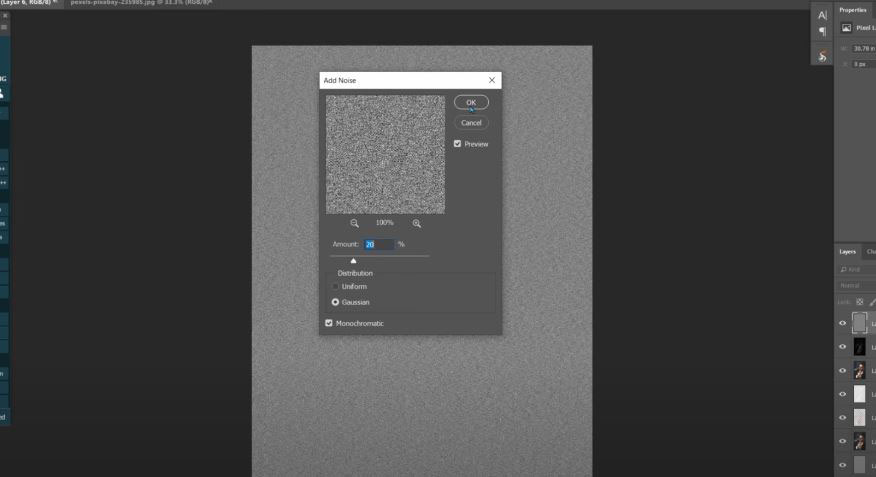This screenshot has height=477, width=876.
Task: Click the Amount percentage input field
Action: 379,244
